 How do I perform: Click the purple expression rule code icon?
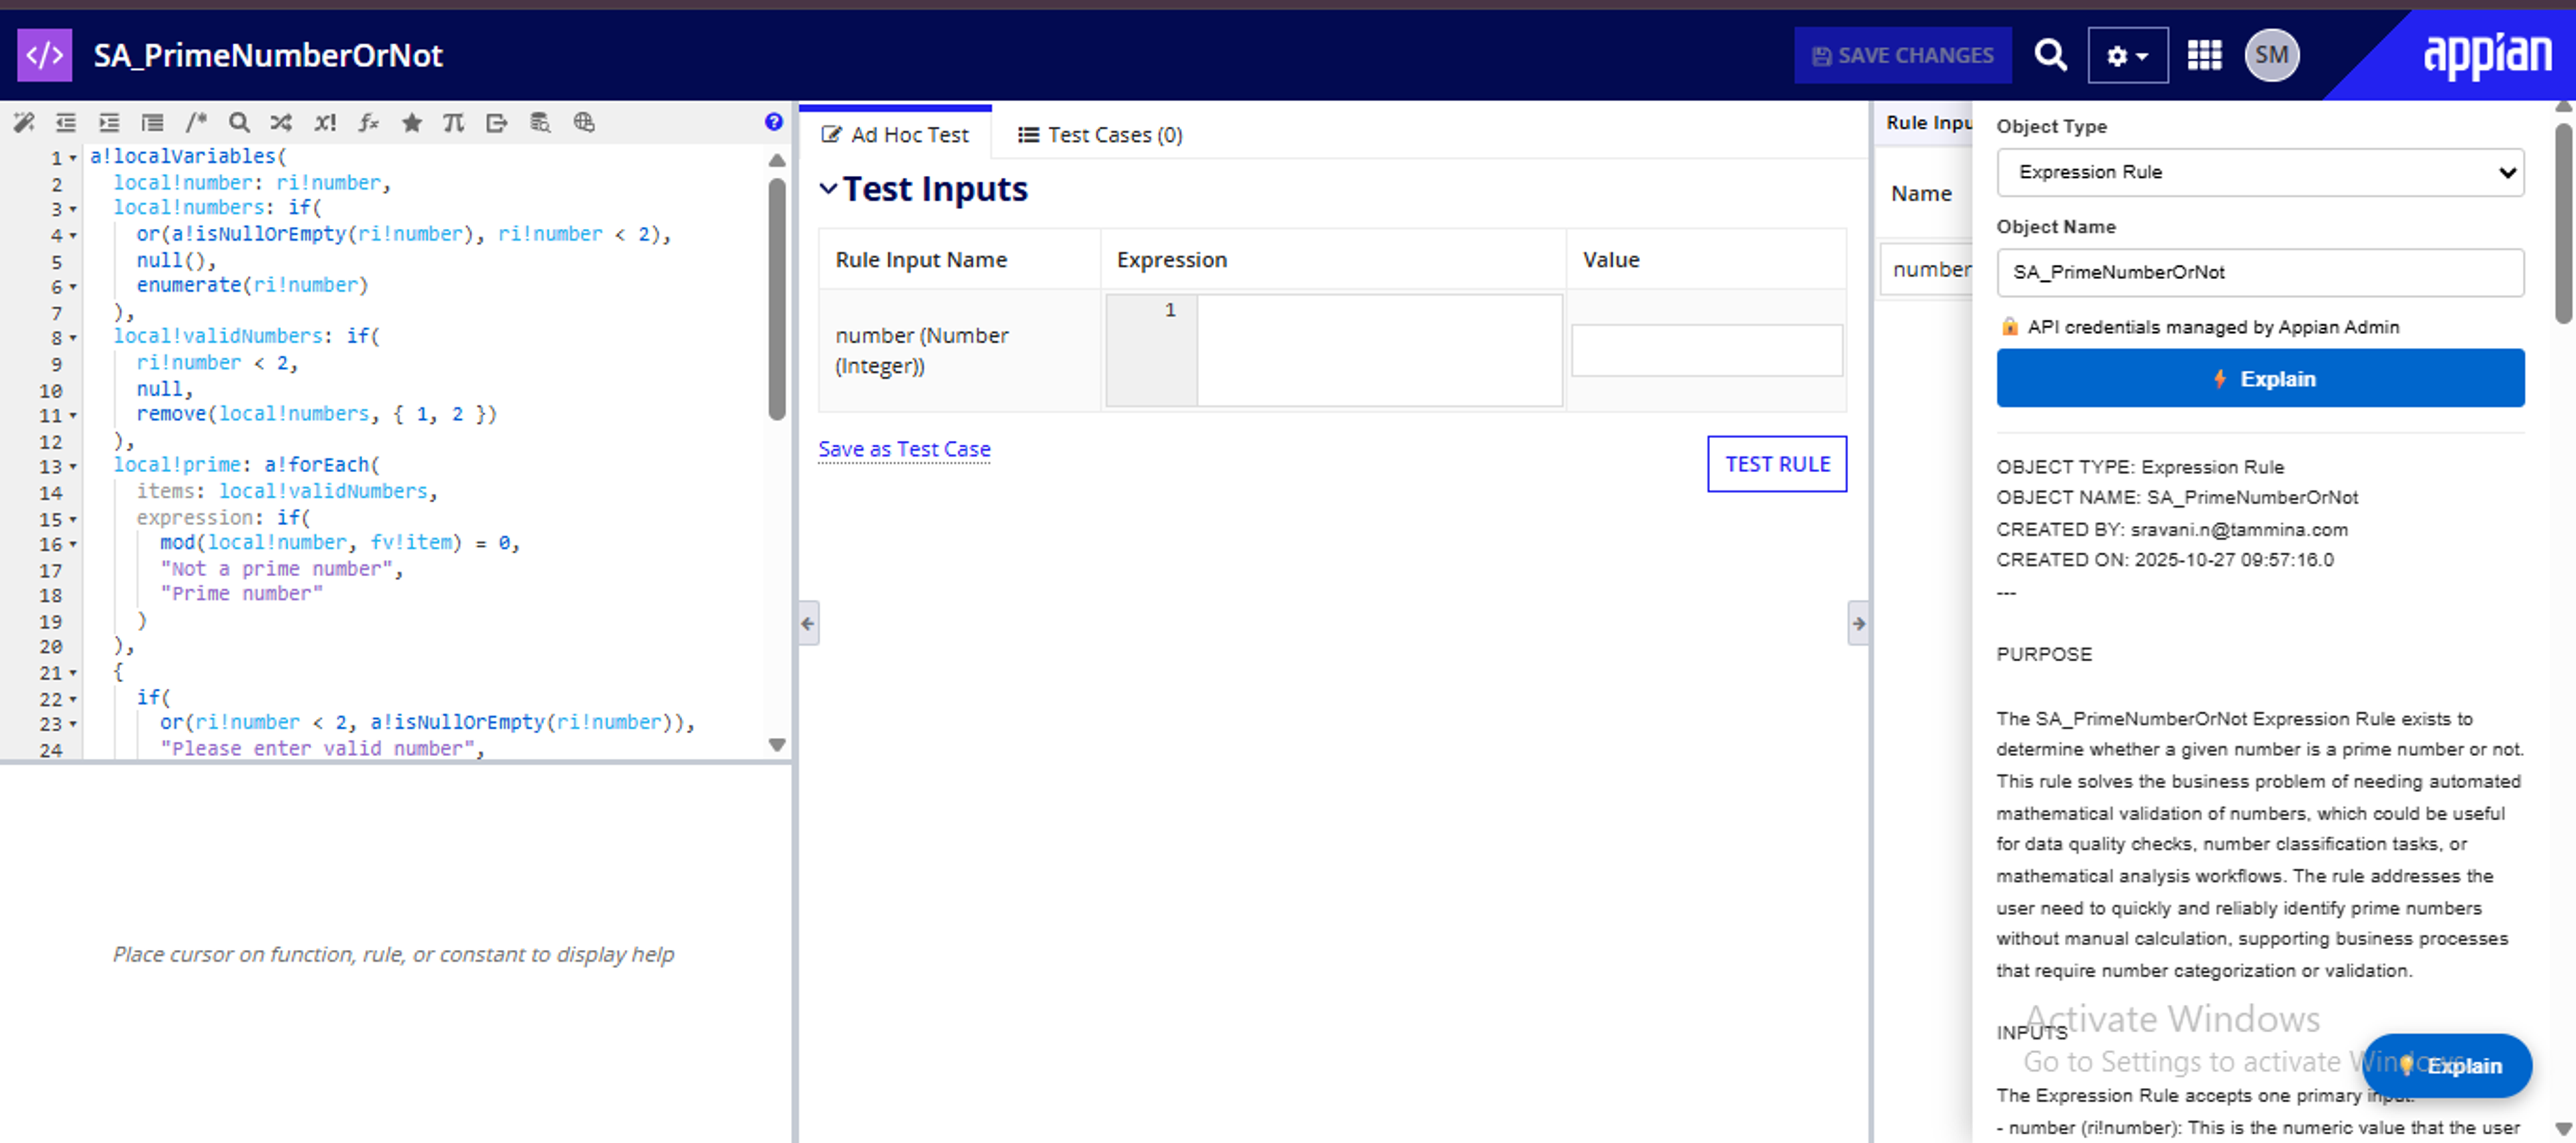pyautogui.click(x=44, y=55)
